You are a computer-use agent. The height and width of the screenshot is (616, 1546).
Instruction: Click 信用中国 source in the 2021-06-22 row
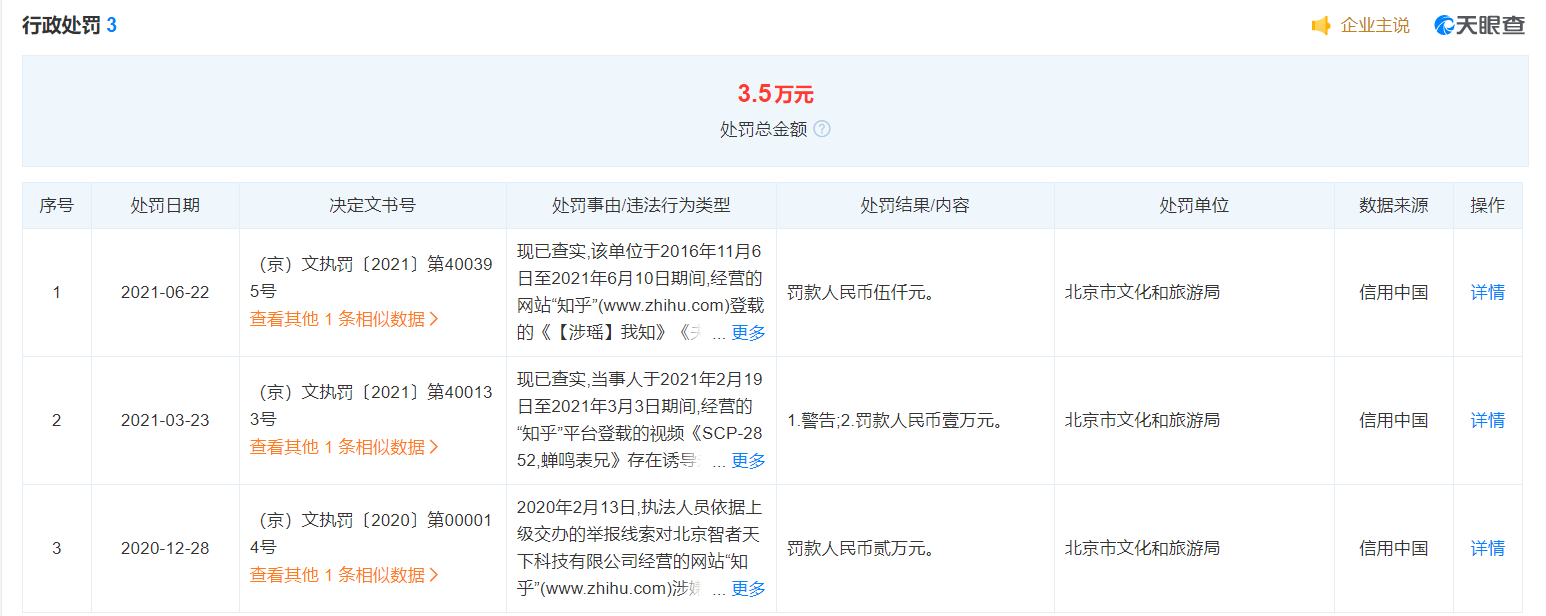(1393, 292)
